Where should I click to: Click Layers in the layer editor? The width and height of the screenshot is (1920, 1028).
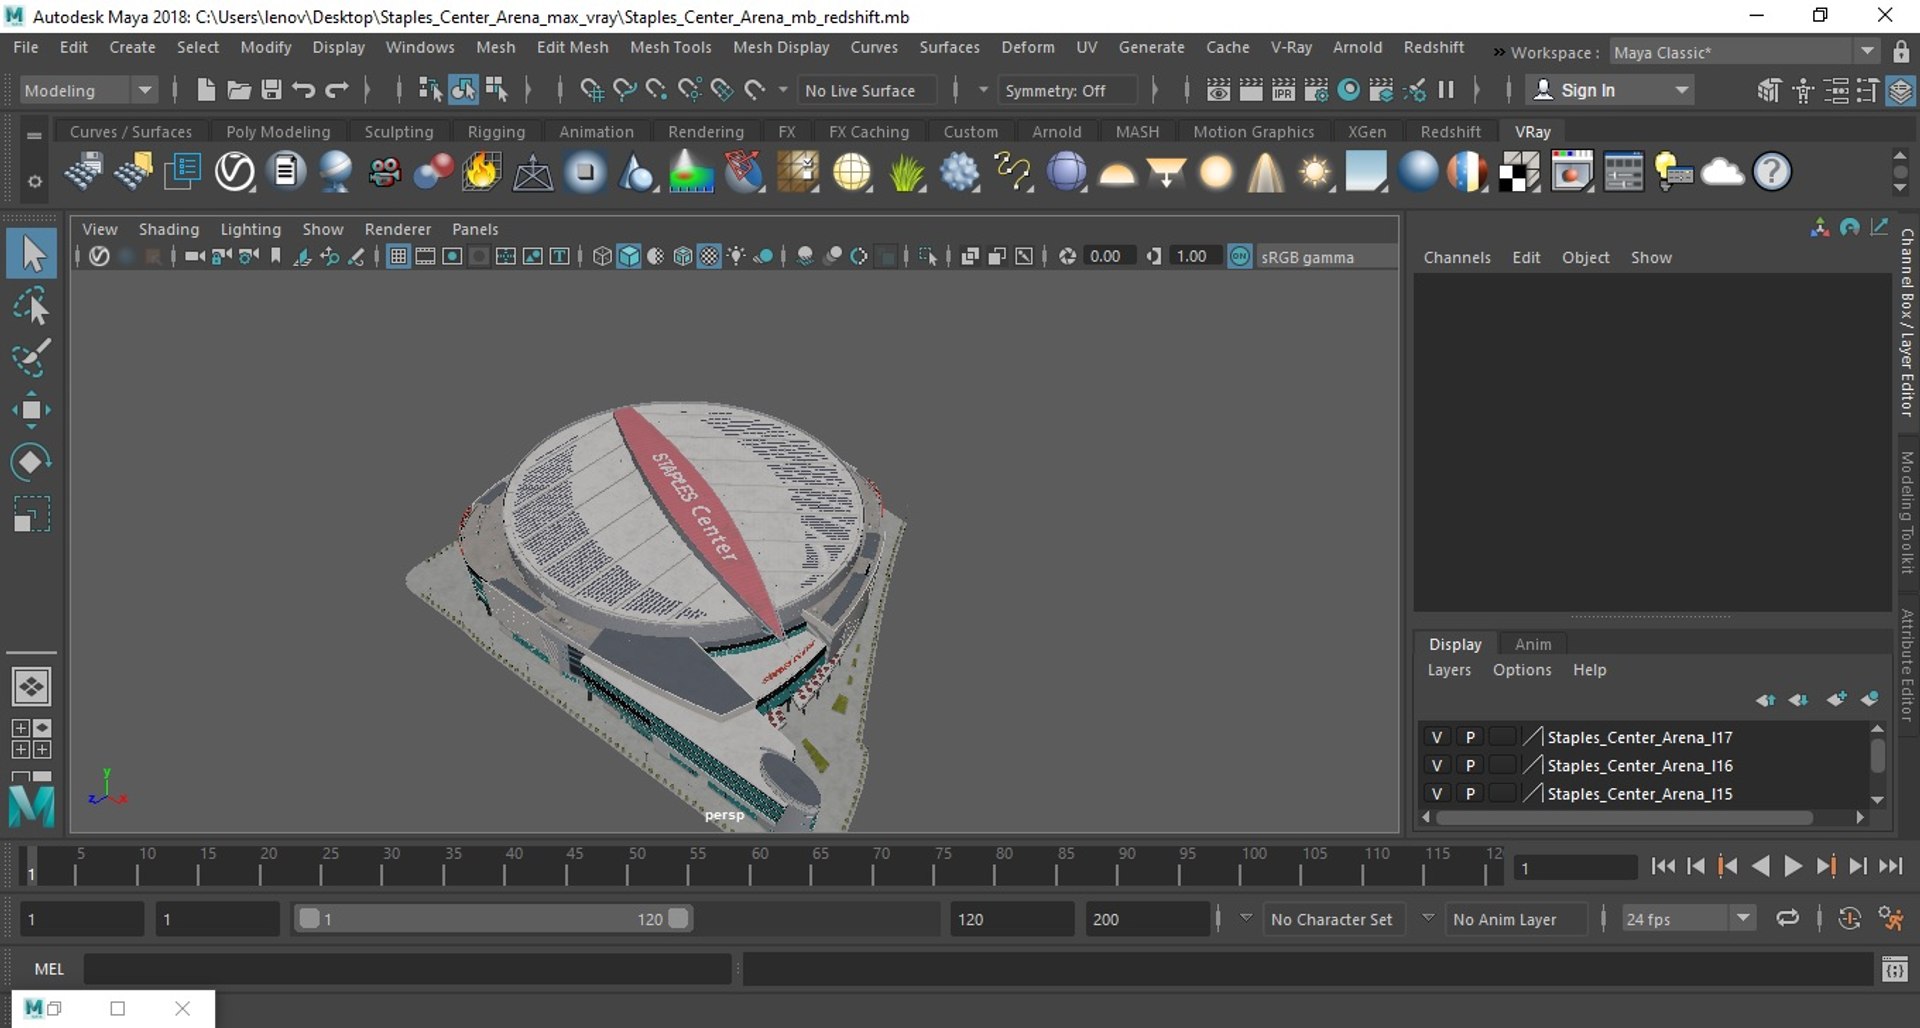[1449, 670]
